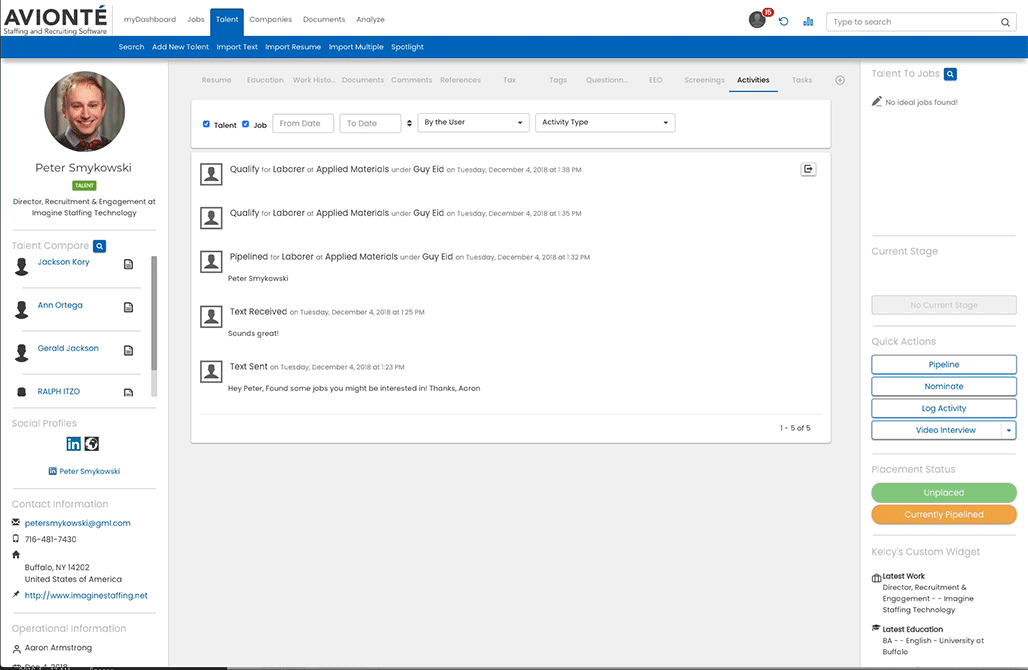1028x670 pixels.
Task: Open the LinkedIn social profile icon
Action: [73, 444]
